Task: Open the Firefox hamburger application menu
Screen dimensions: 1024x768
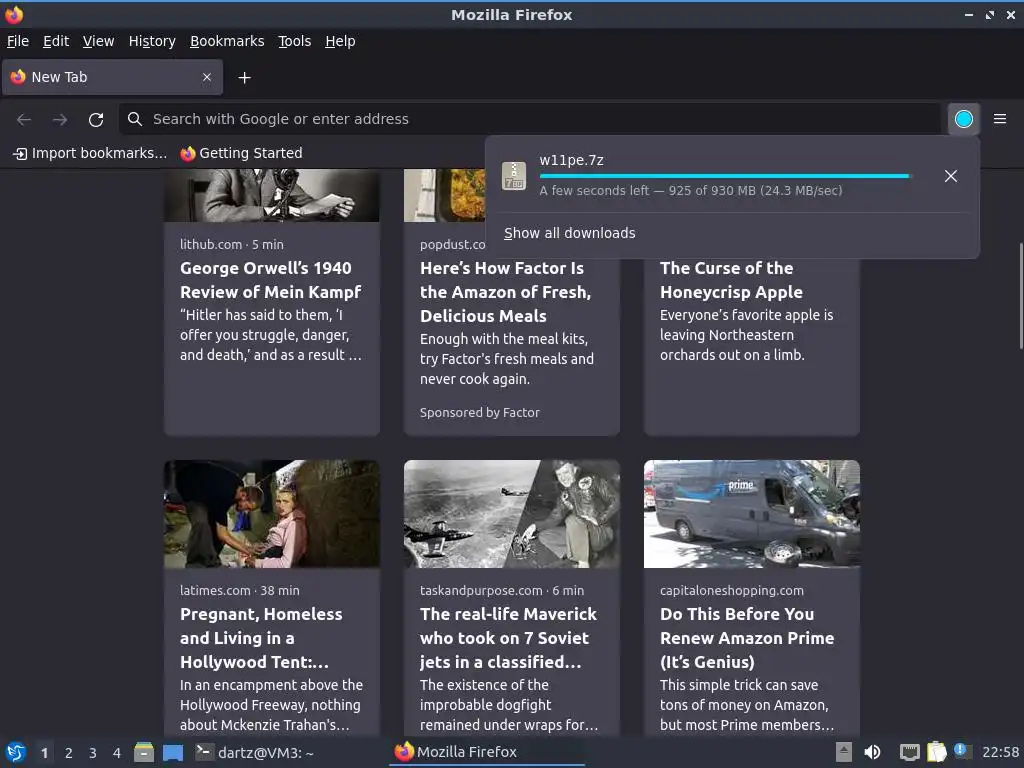Action: pos(999,119)
